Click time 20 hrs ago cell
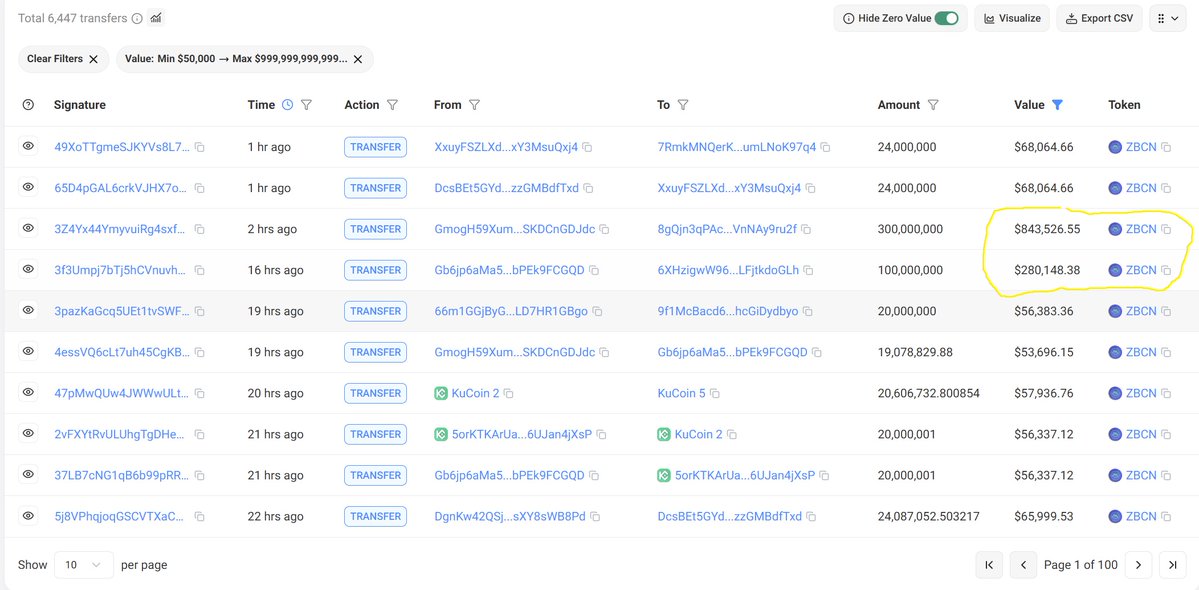Image resolution: width=1199 pixels, height=590 pixels. [x=275, y=393]
